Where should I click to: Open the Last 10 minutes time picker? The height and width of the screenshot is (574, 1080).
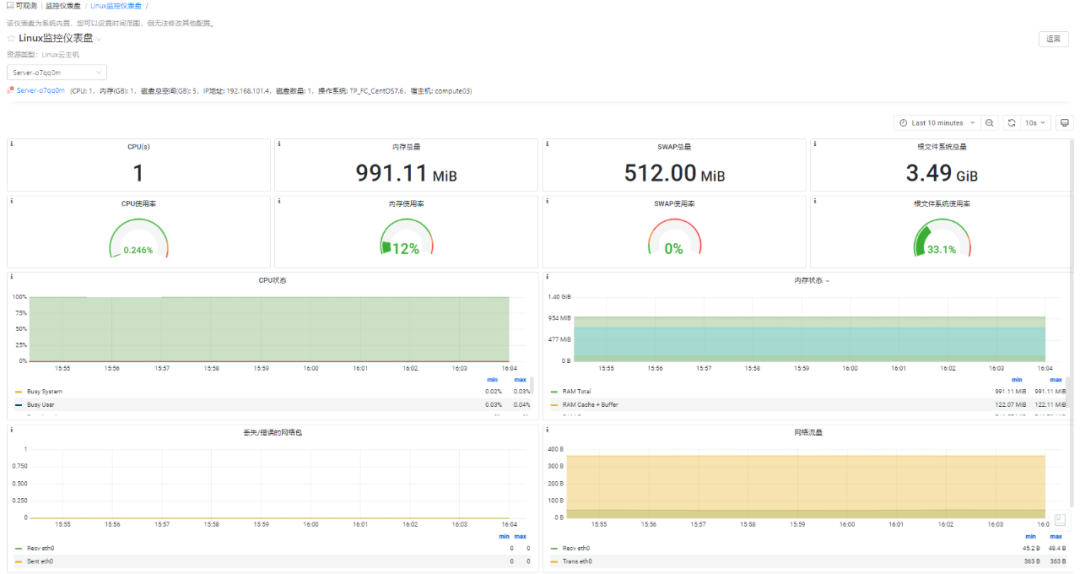[937, 123]
